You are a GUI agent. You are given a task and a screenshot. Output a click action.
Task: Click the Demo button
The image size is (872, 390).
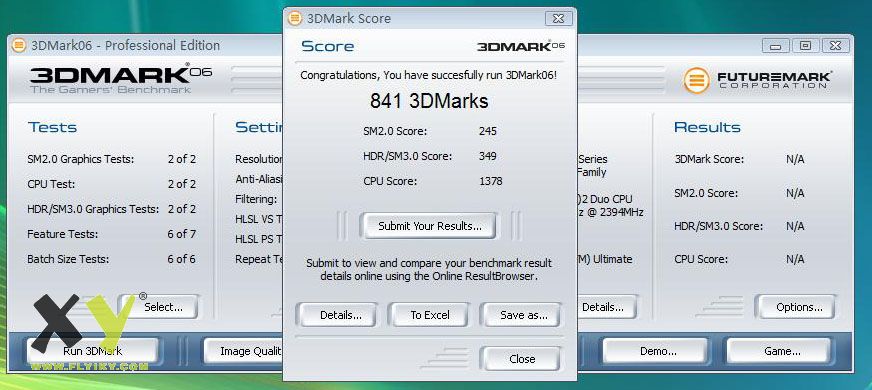pos(657,351)
